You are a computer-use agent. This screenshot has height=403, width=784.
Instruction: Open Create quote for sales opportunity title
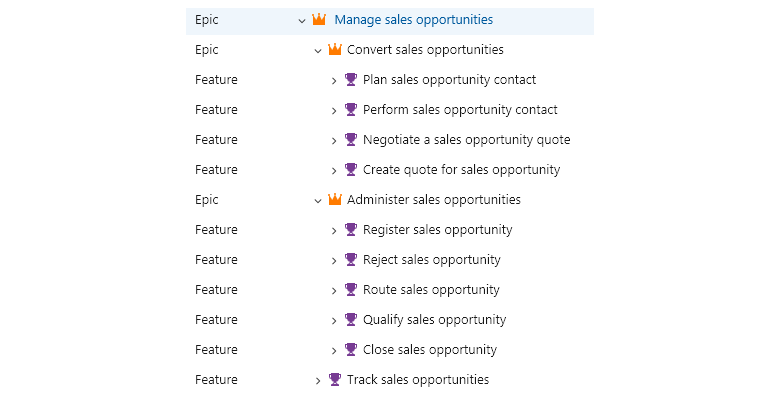click(462, 170)
